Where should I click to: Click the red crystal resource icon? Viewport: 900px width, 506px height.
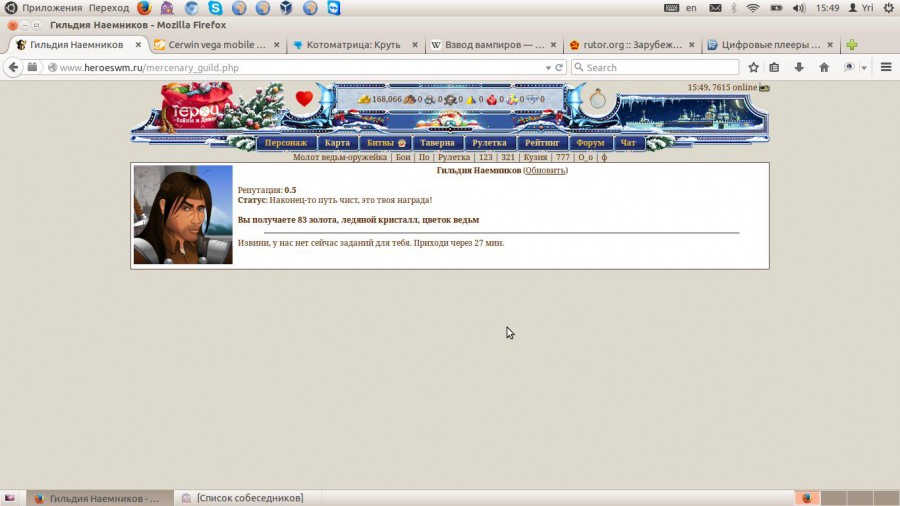click(492, 100)
